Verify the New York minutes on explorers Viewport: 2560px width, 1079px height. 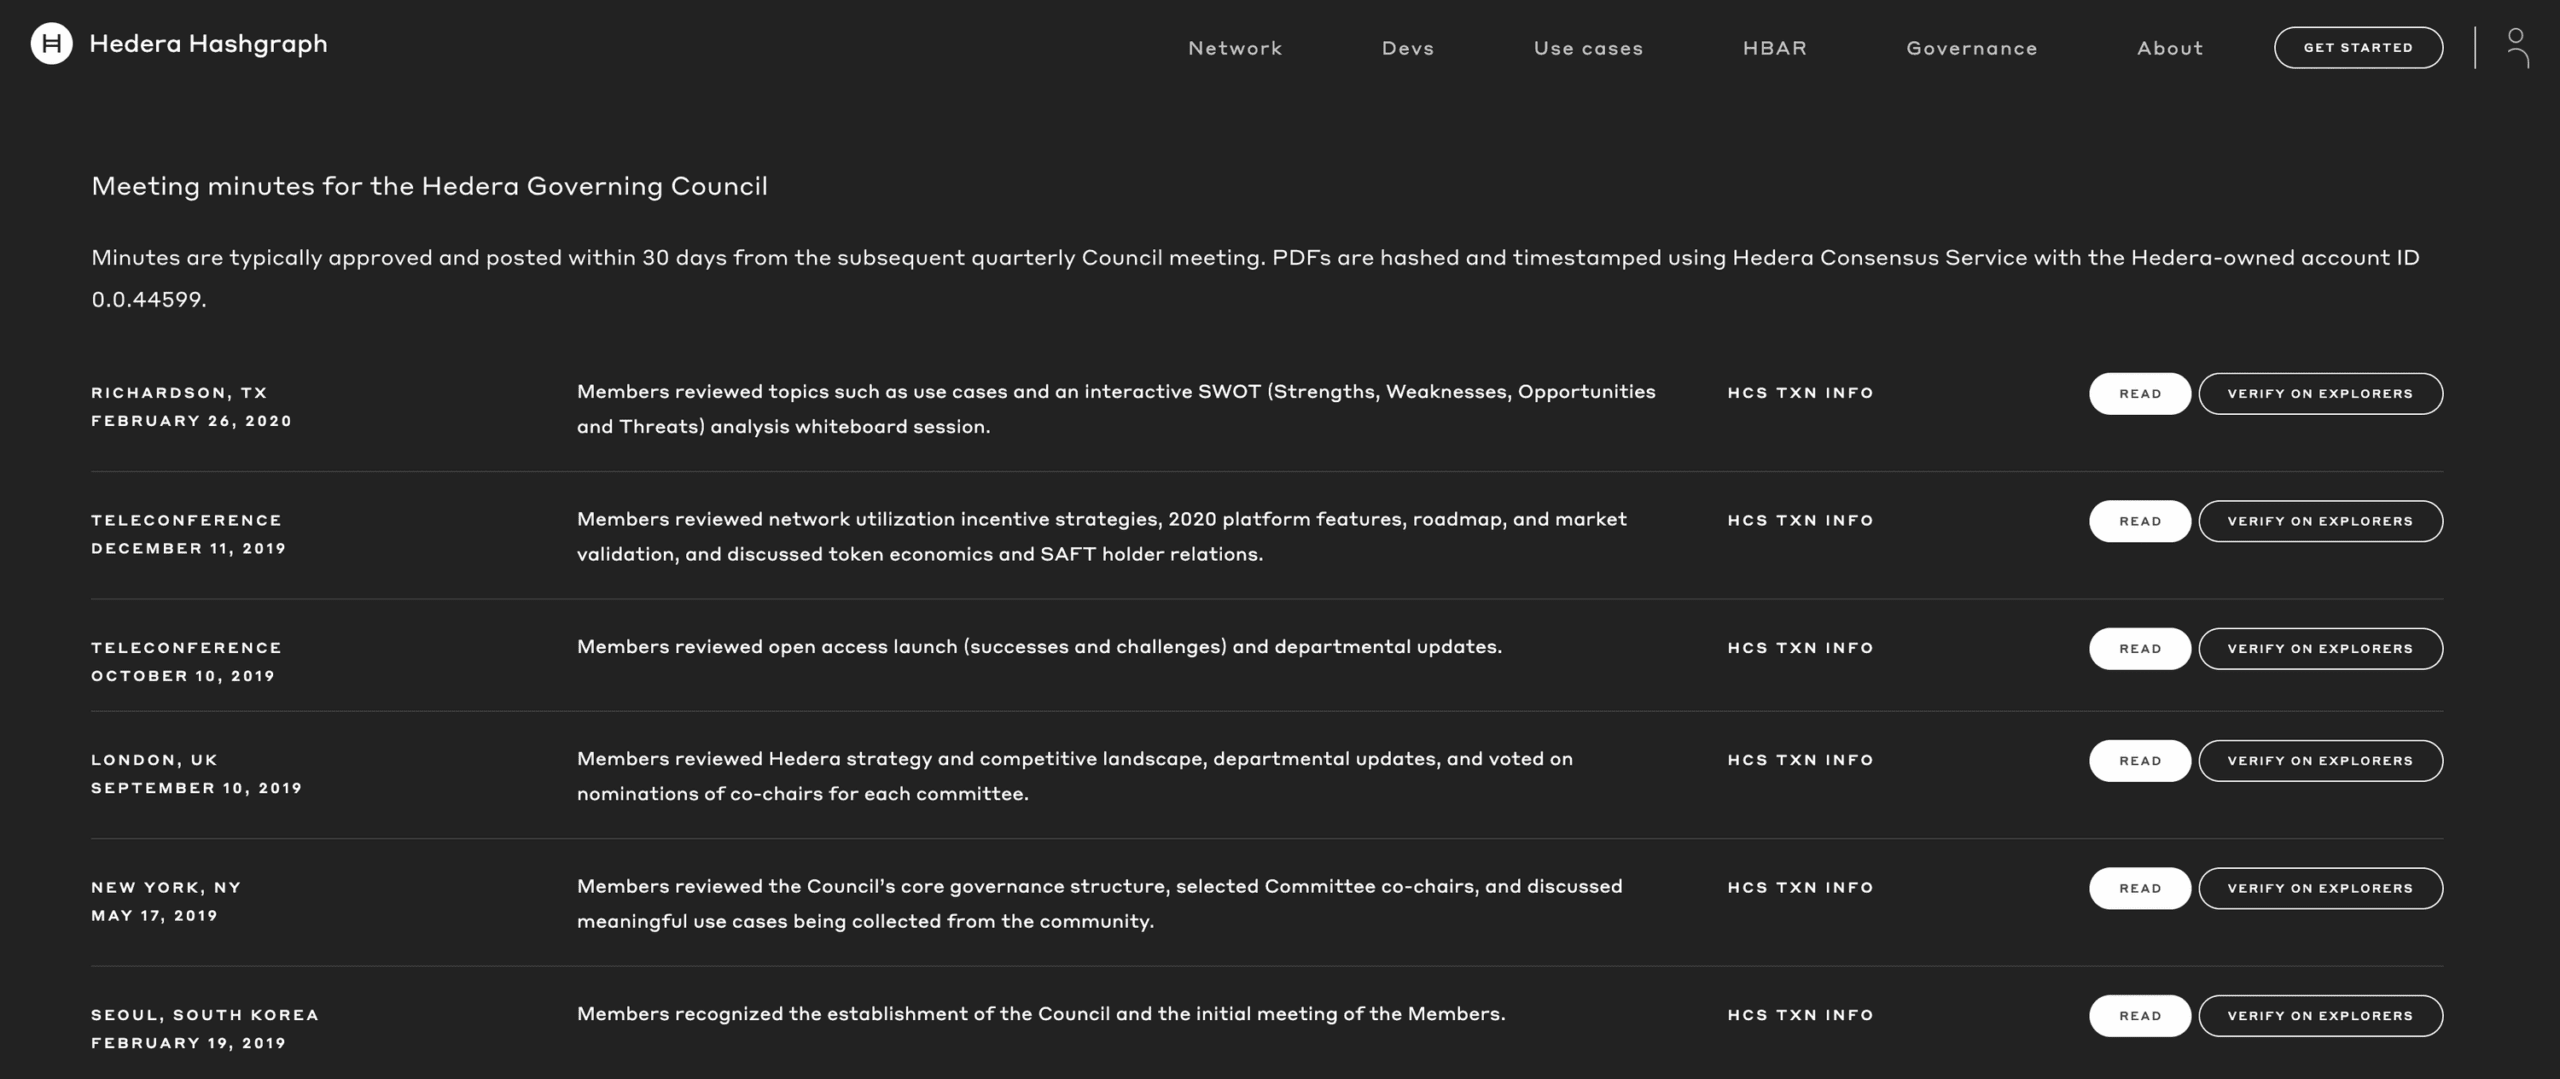pyautogui.click(x=2321, y=887)
